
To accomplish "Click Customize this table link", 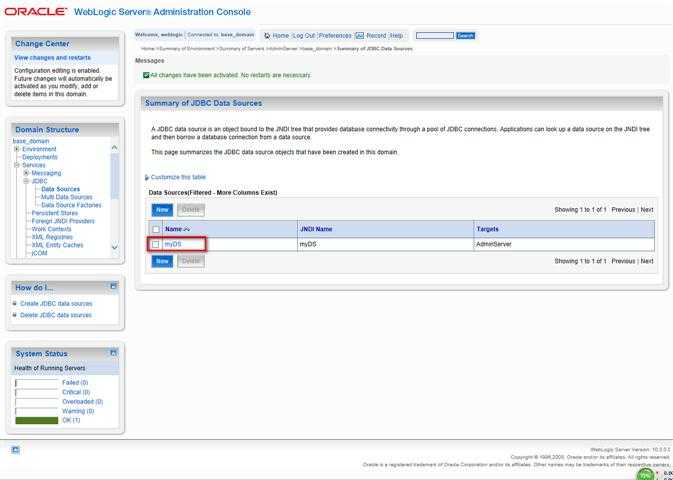I will [x=178, y=177].
